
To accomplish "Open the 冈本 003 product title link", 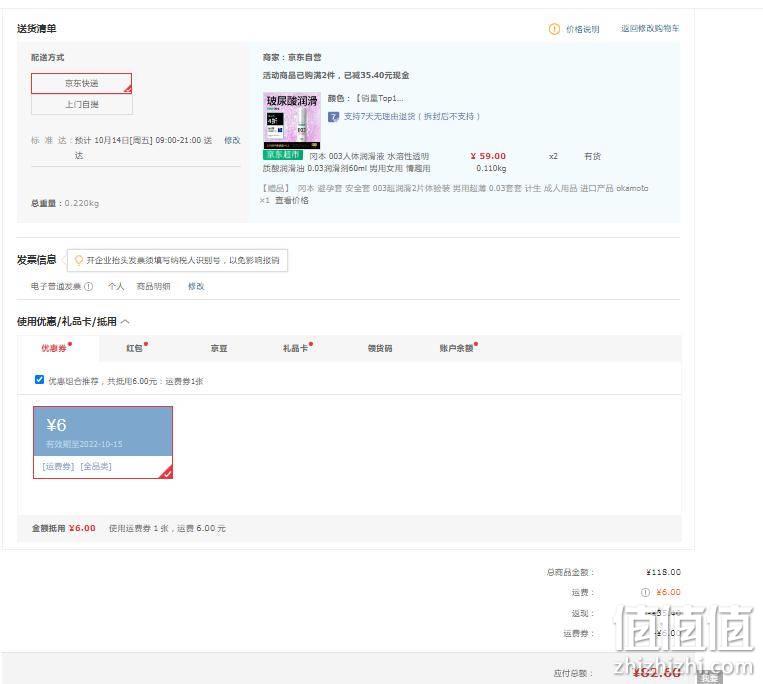I will click(346, 162).
